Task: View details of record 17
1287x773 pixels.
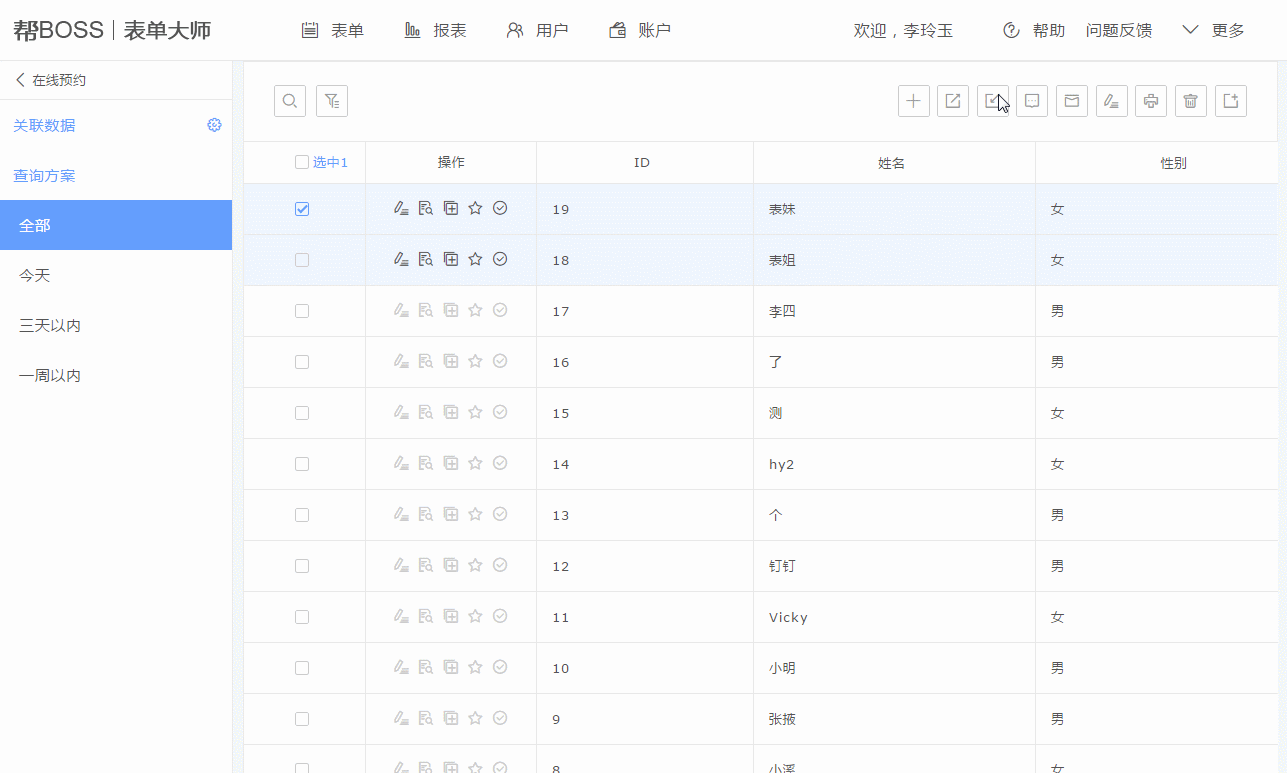Action: click(x=426, y=311)
